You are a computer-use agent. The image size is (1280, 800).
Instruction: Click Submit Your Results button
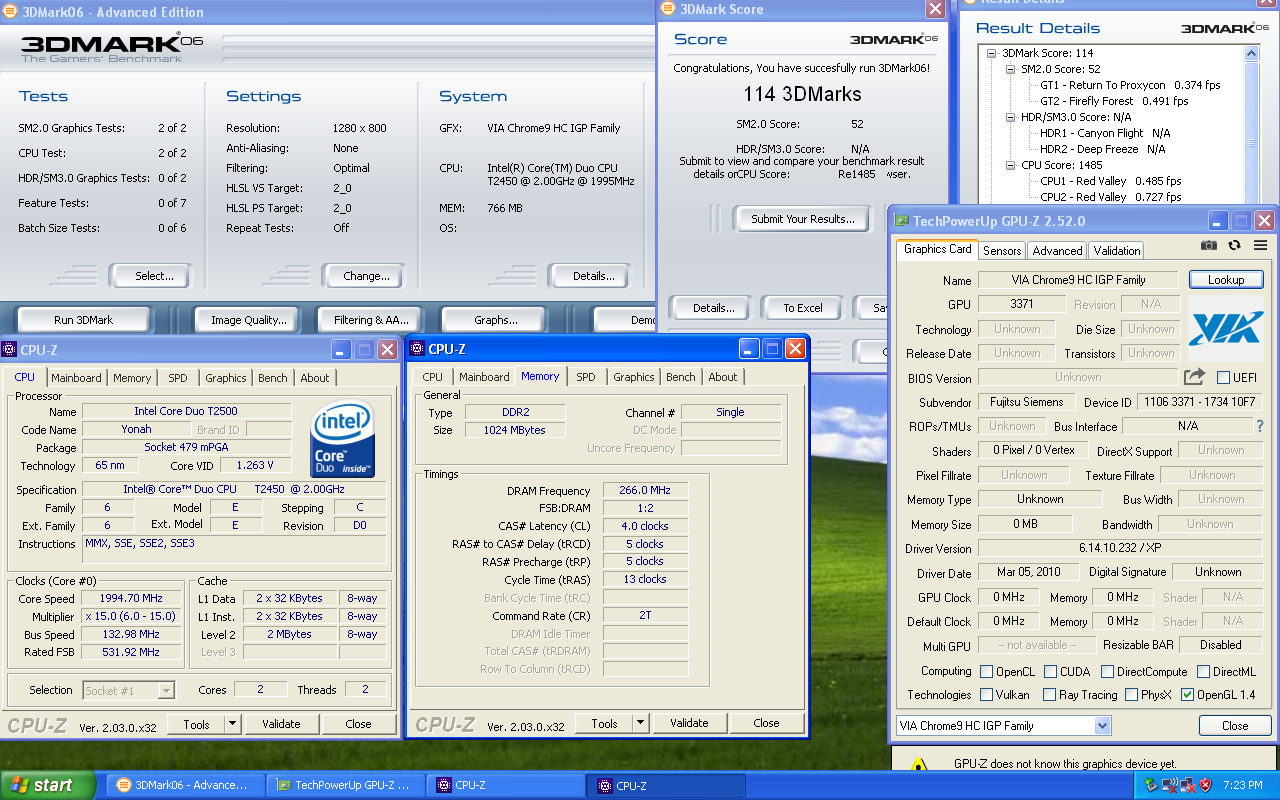803,219
